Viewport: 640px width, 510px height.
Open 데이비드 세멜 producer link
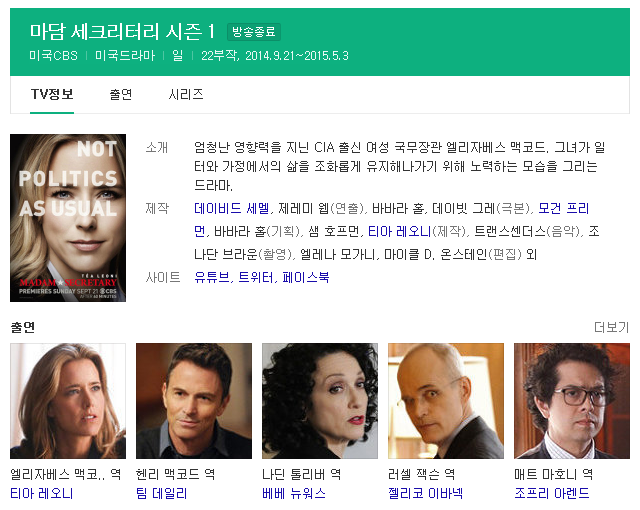tap(231, 208)
